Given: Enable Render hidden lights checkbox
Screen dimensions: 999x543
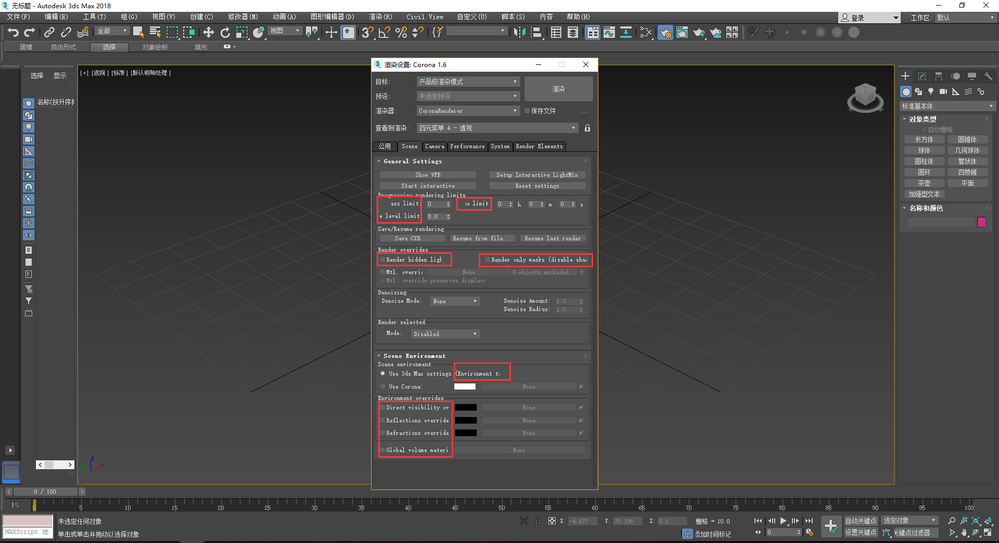Looking at the screenshot, I should (382, 260).
